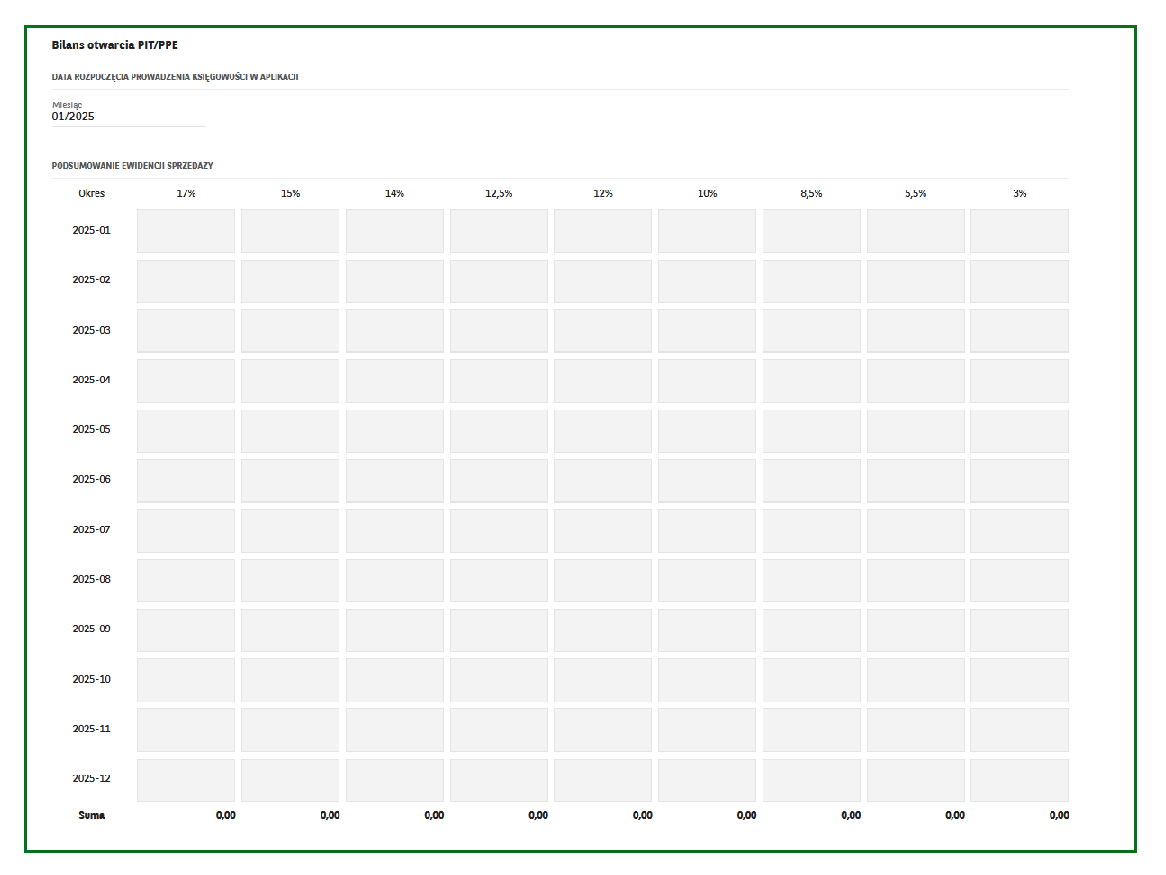Click the 10% cell for 2025-08
Viewport: 1166px width, 875px height.
pos(707,581)
